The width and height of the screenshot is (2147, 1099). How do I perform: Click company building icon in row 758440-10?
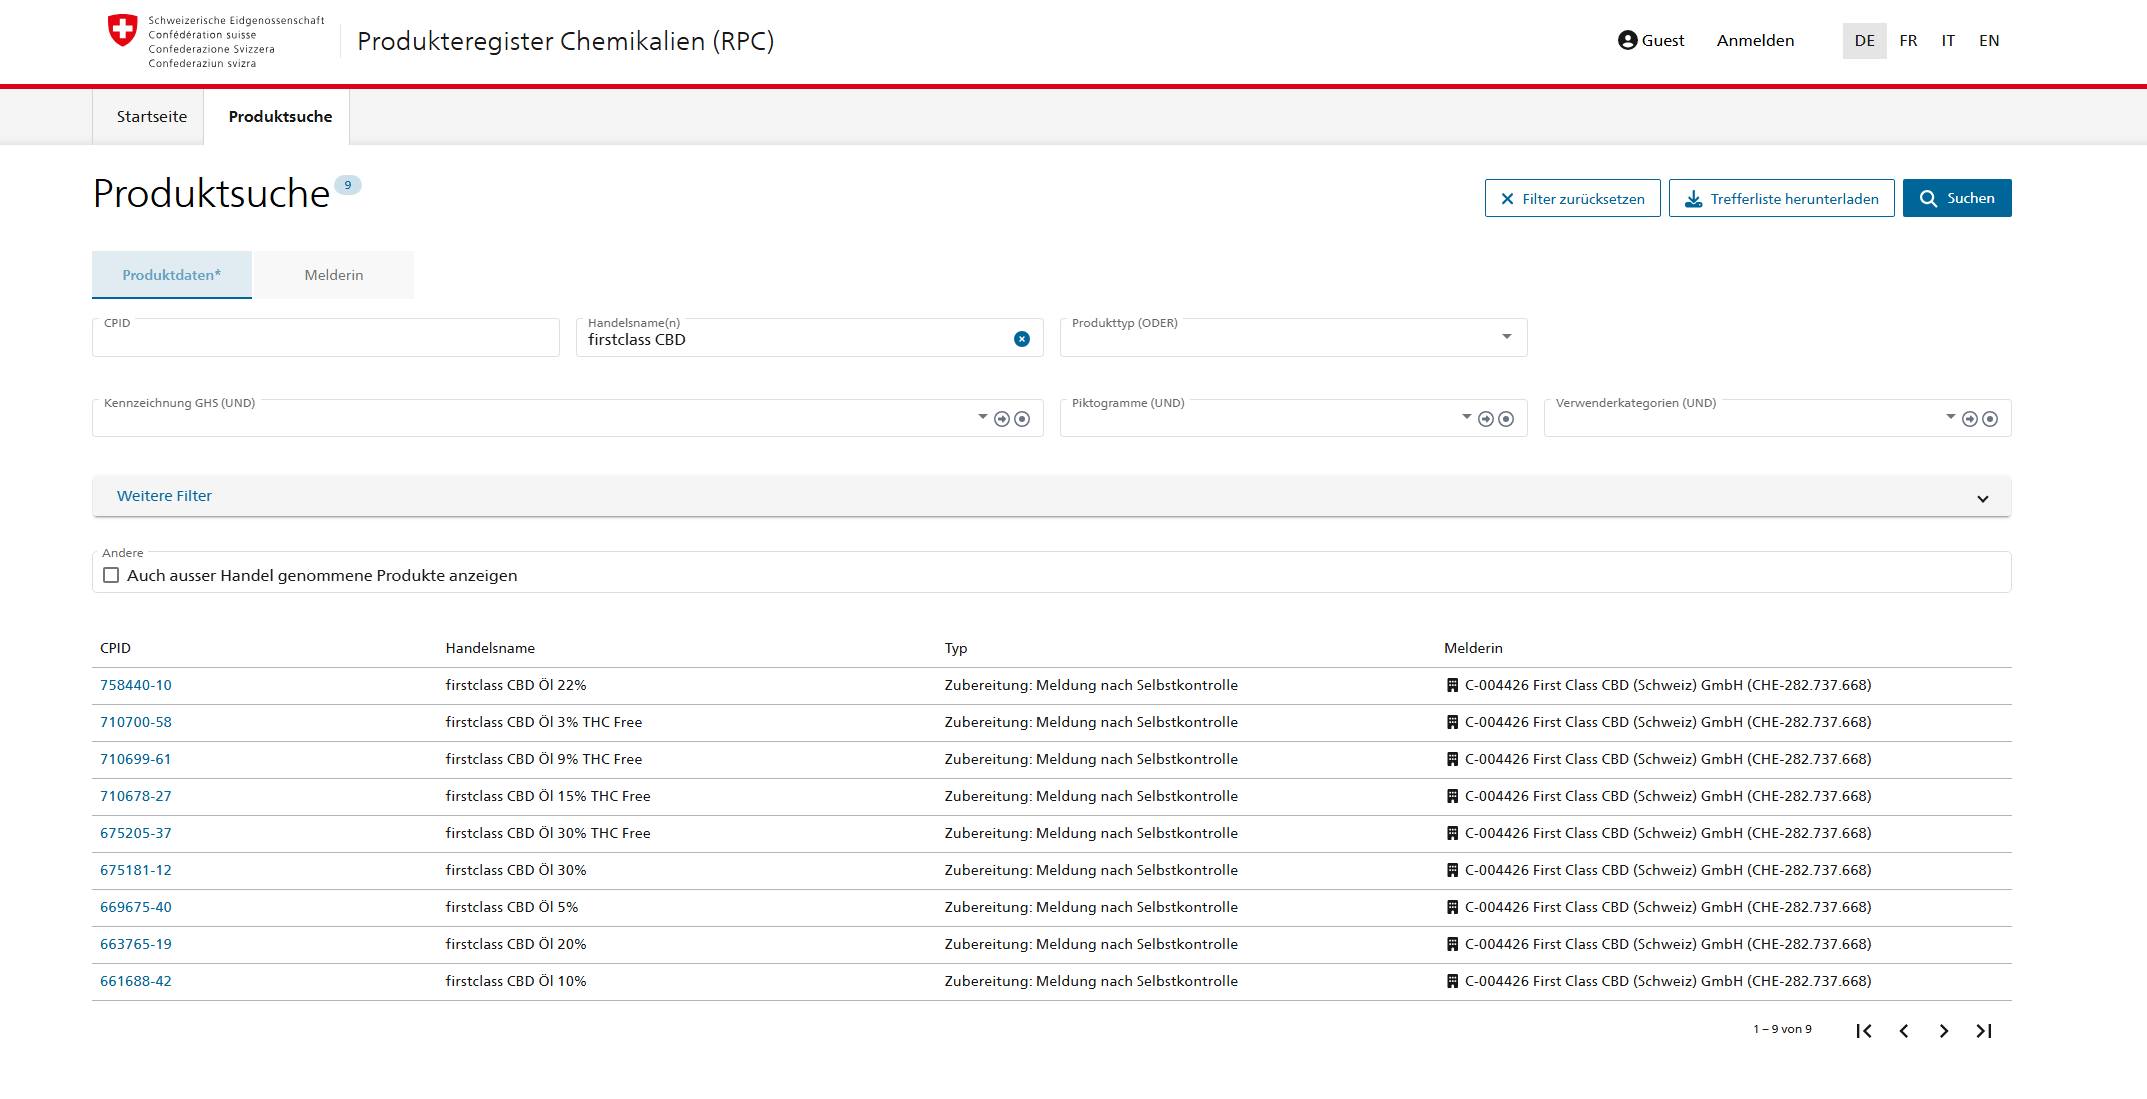[1452, 685]
